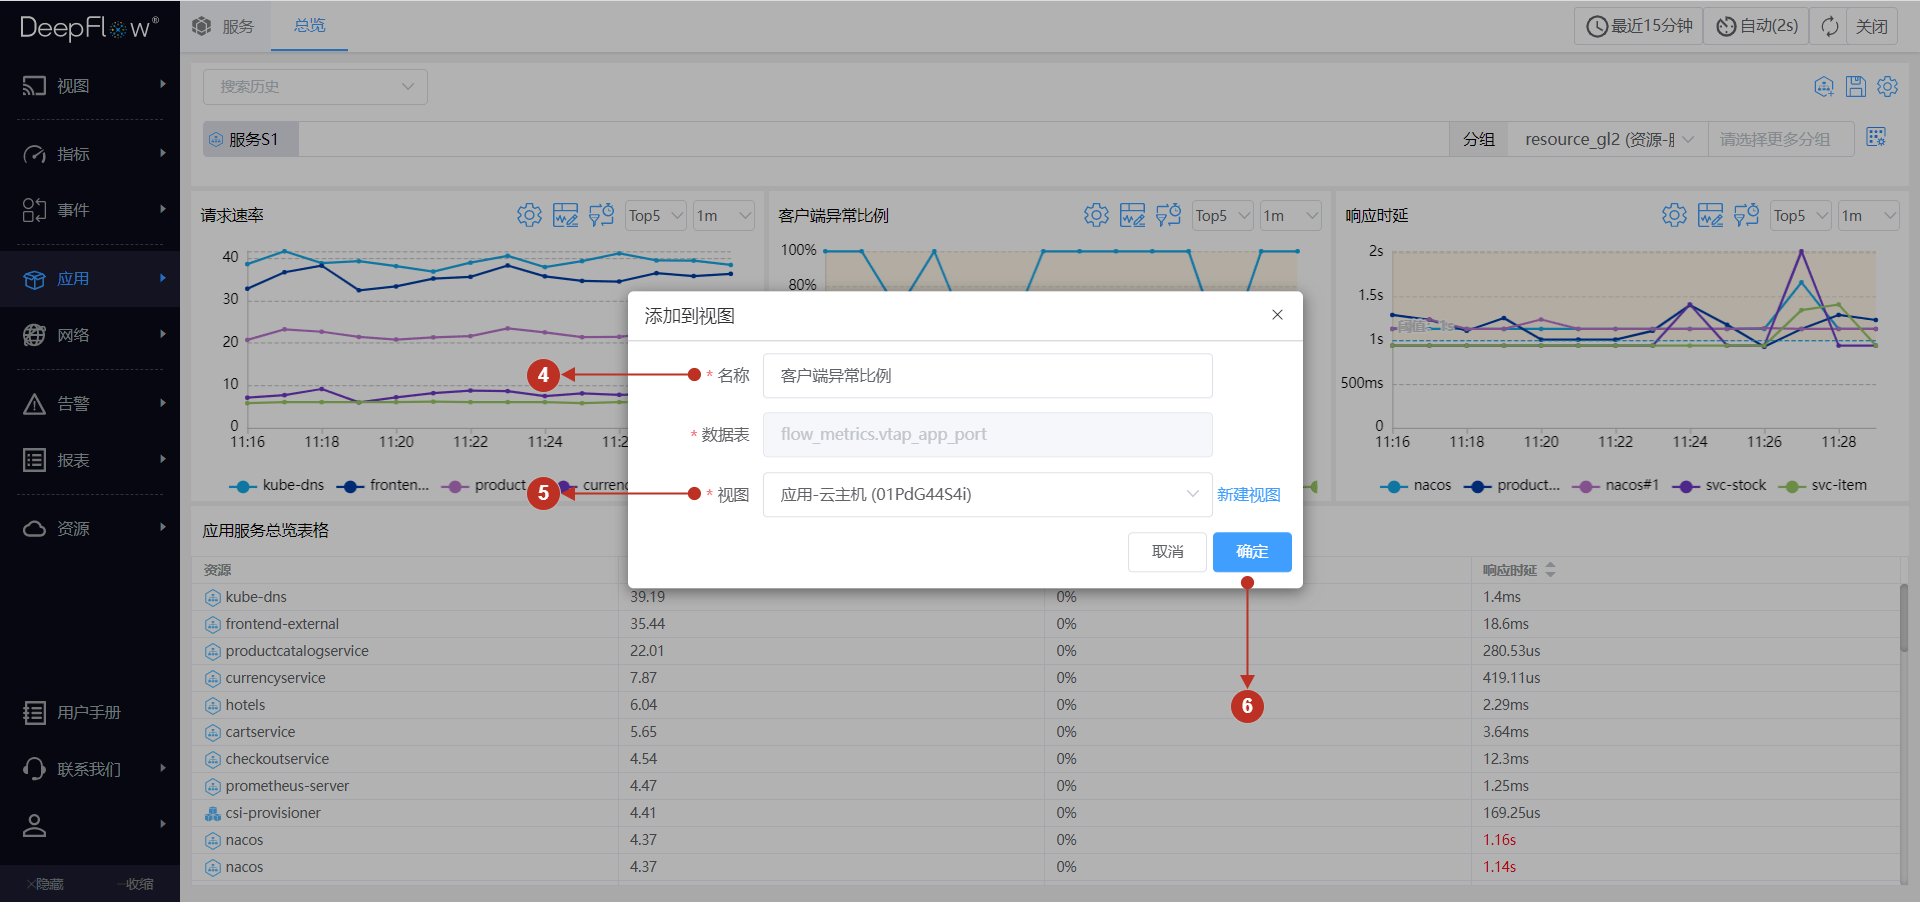The height and width of the screenshot is (902, 1920).
Task: Click the layout grid icon beside group selector
Action: (x=1876, y=137)
